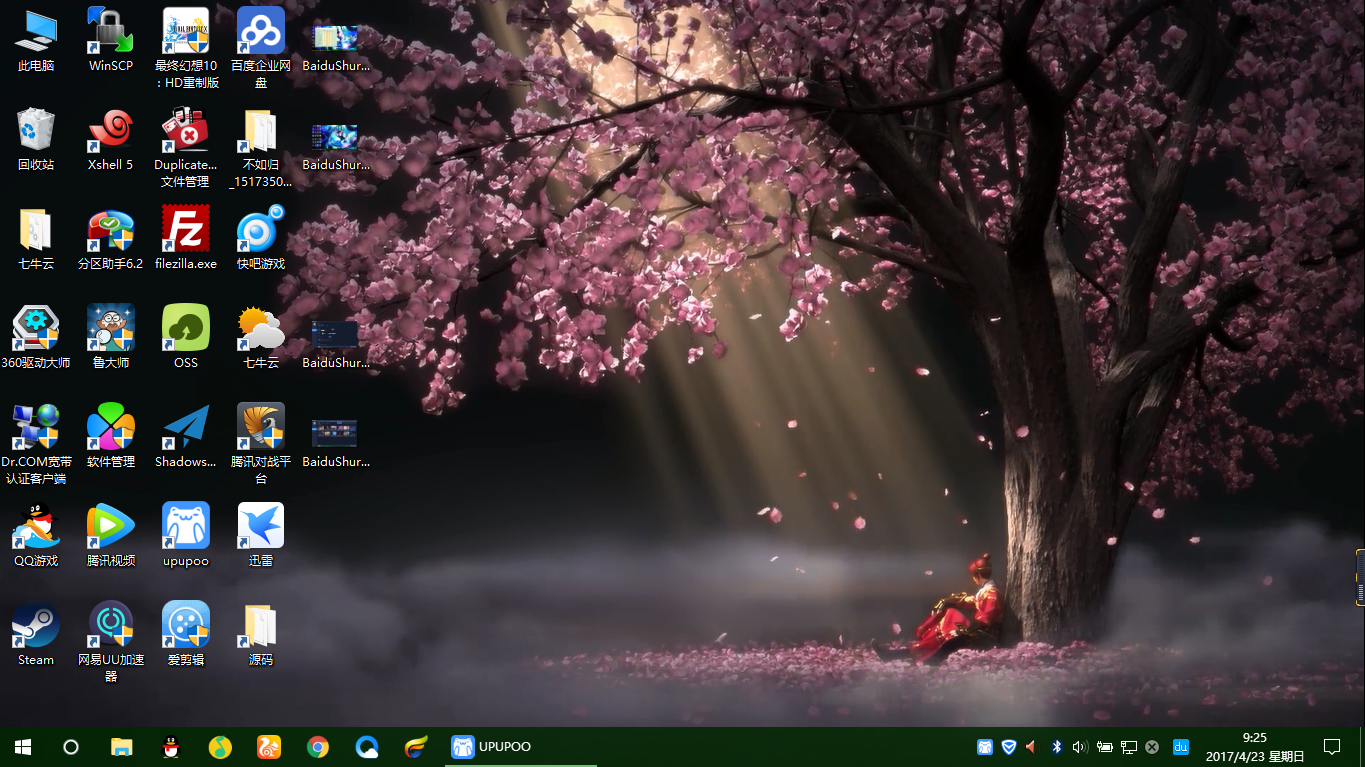The height and width of the screenshot is (767, 1365).
Task: Open the 百度企业网盘 shortcut
Action: coord(261,48)
